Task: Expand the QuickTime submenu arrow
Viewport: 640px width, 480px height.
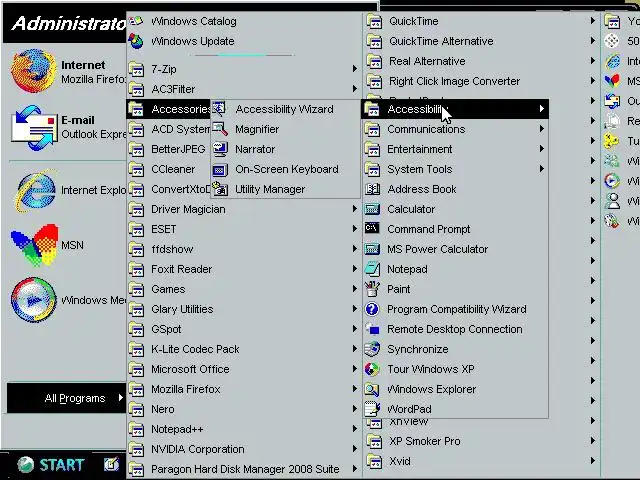Action: point(592,21)
